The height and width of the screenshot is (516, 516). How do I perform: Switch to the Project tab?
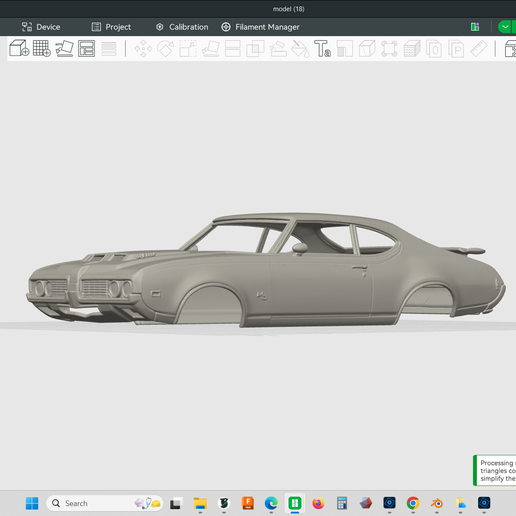point(111,27)
